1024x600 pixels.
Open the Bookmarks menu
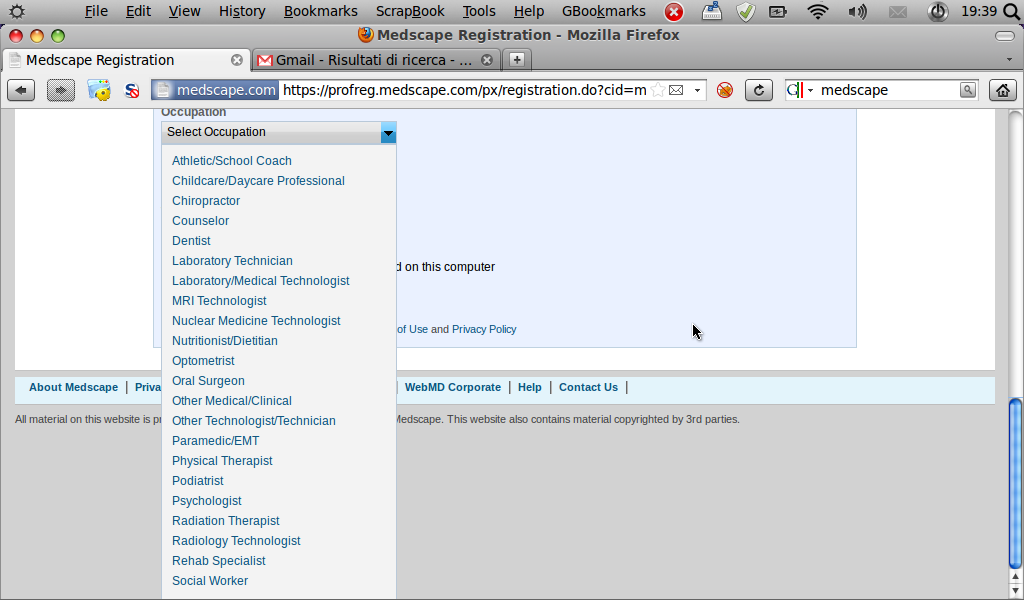(x=321, y=11)
